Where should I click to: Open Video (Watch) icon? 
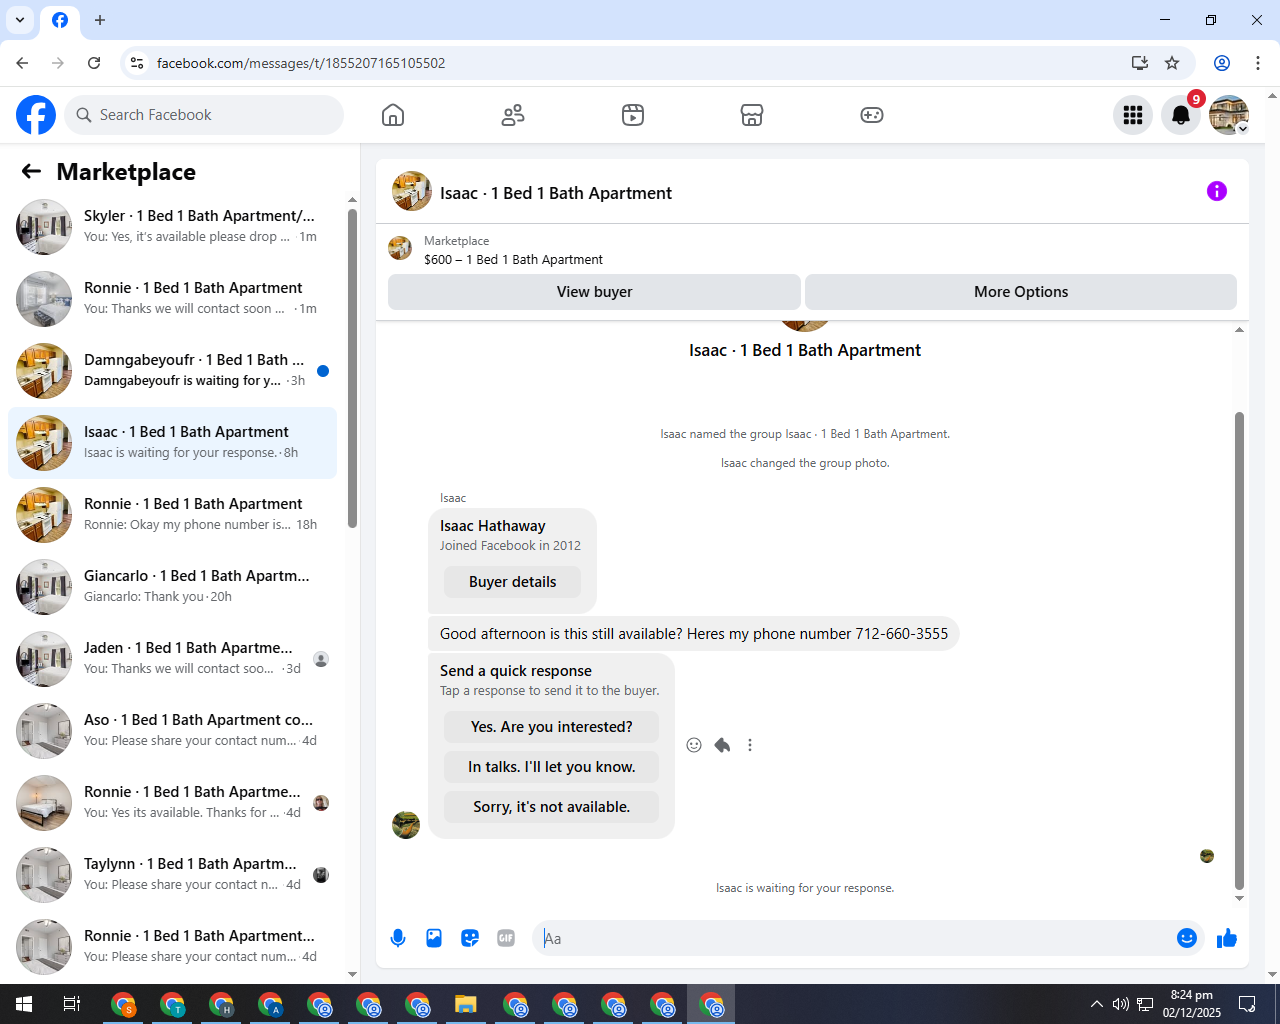633,115
